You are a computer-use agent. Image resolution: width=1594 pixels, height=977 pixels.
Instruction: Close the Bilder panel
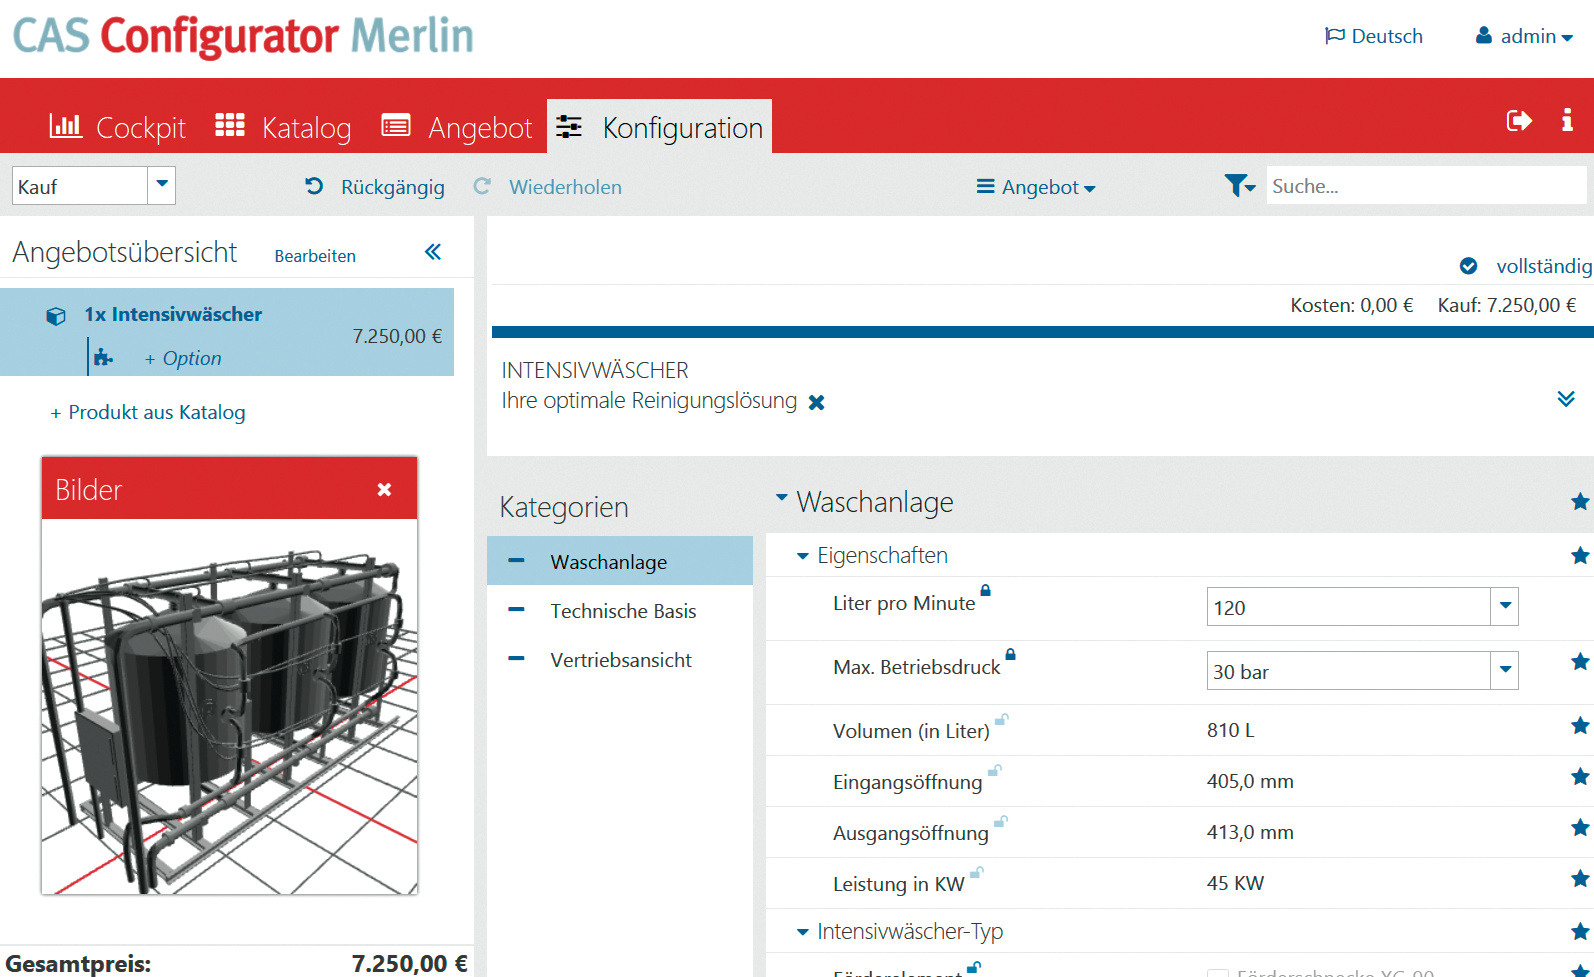tap(384, 489)
